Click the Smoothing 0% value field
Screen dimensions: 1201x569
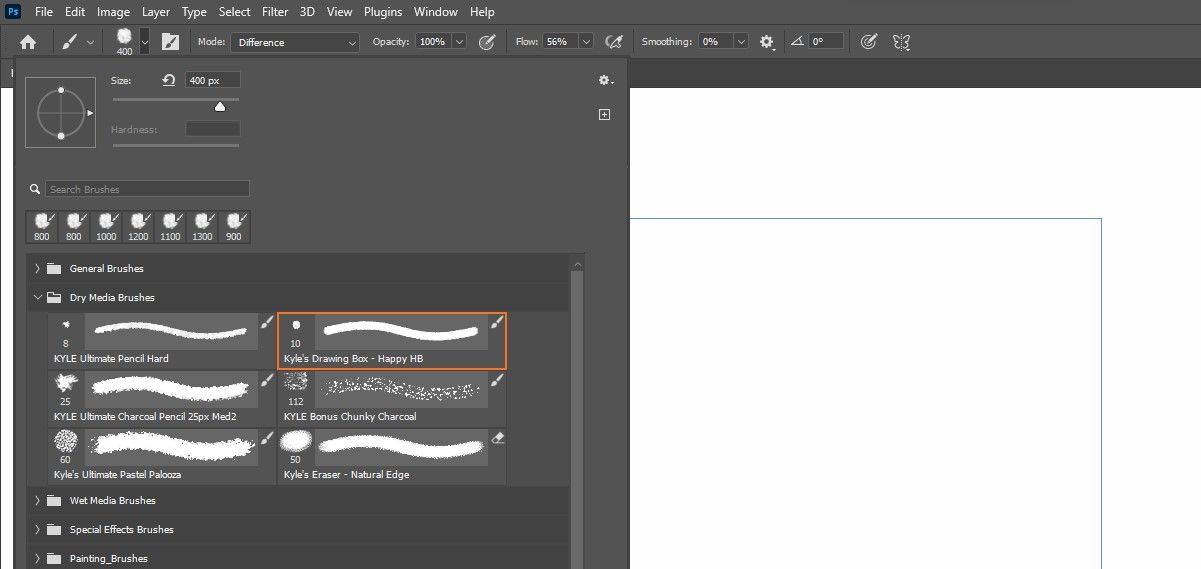tap(715, 42)
